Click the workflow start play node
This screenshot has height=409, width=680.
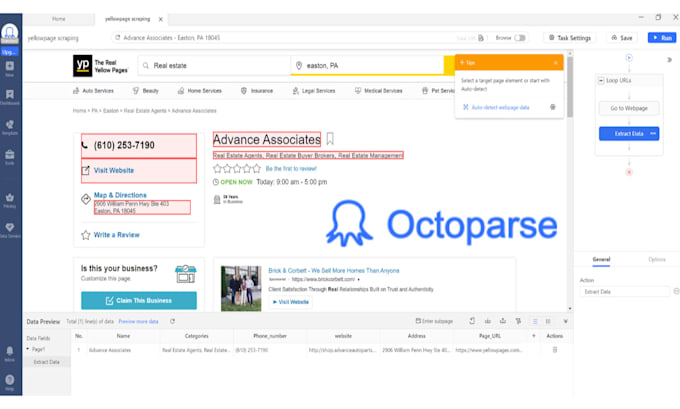629,57
